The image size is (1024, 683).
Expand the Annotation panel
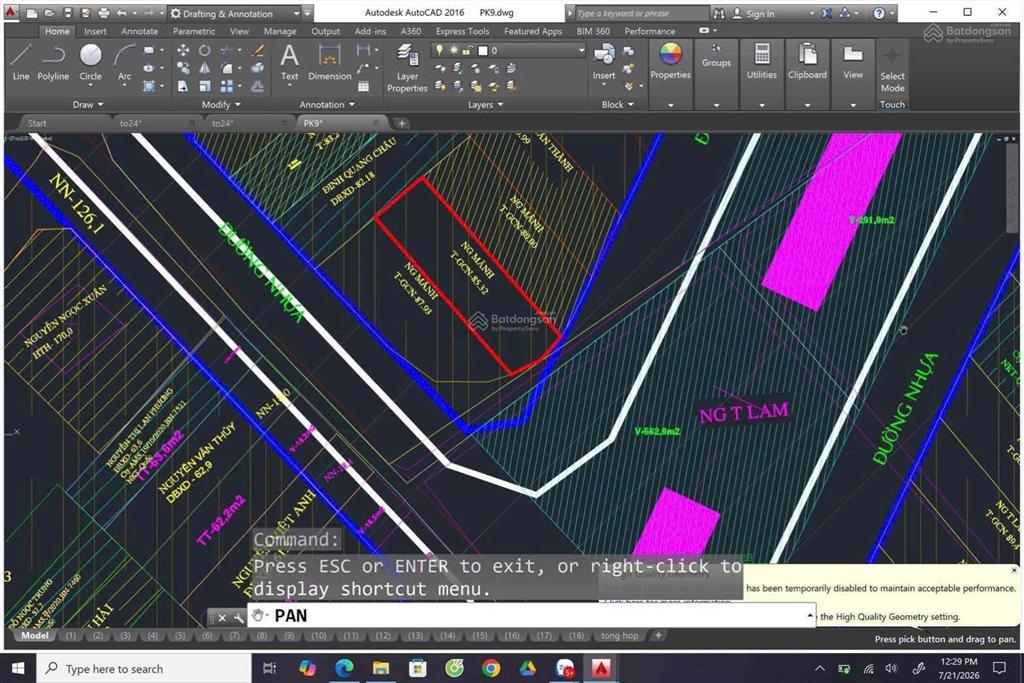pyautogui.click(x=327, y=104)
